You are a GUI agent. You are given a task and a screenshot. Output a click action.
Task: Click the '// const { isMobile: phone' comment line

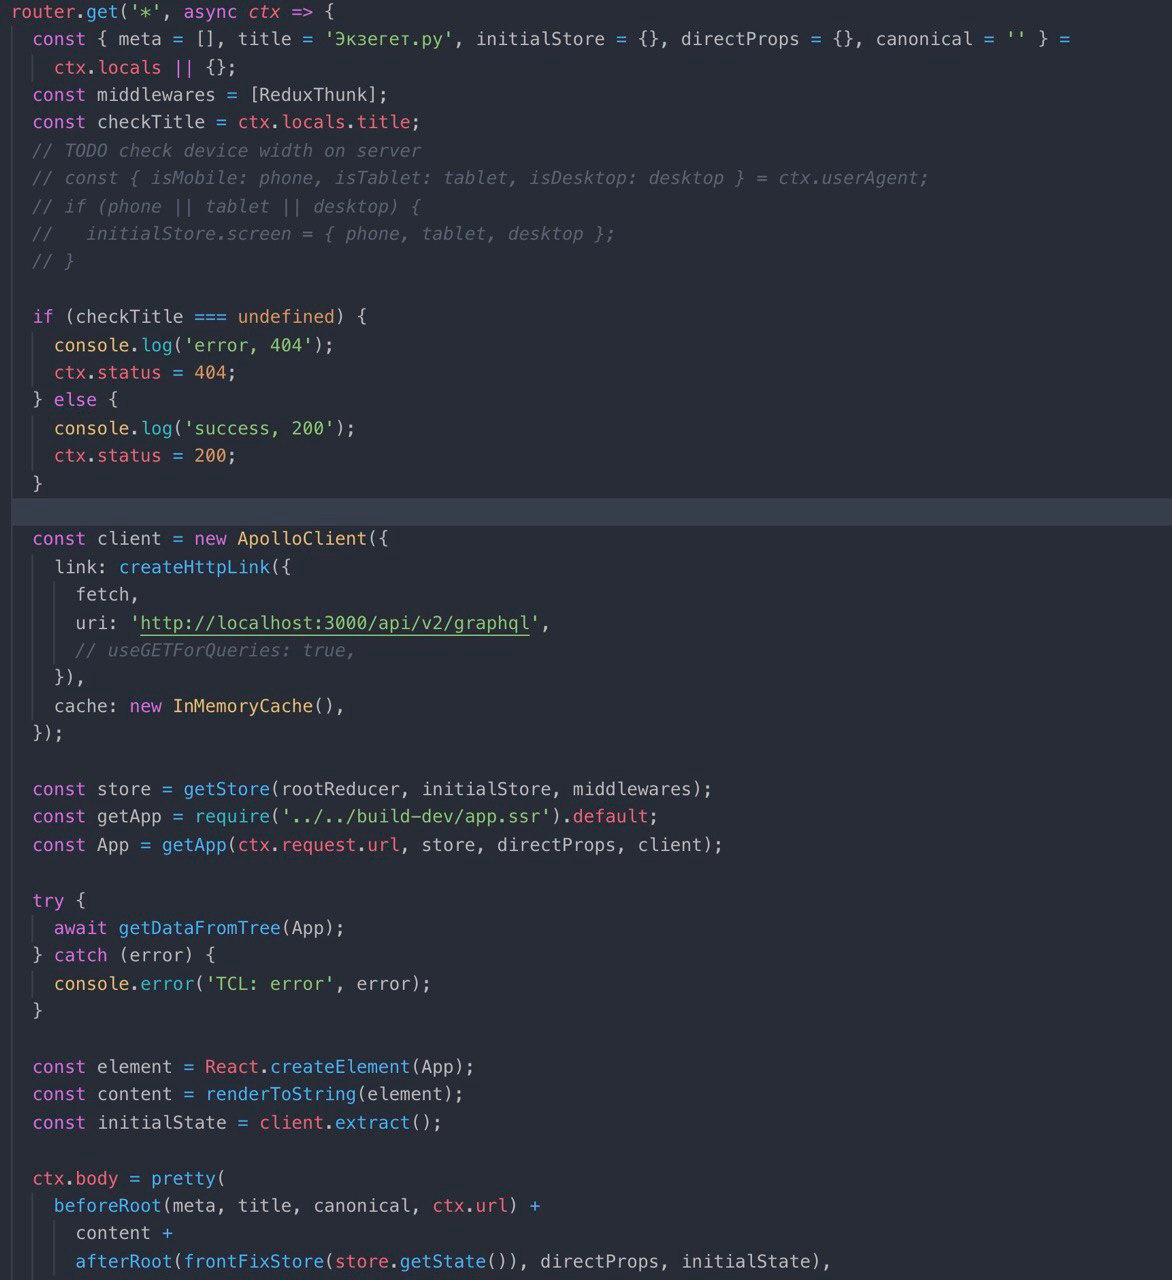coord(480,178)
